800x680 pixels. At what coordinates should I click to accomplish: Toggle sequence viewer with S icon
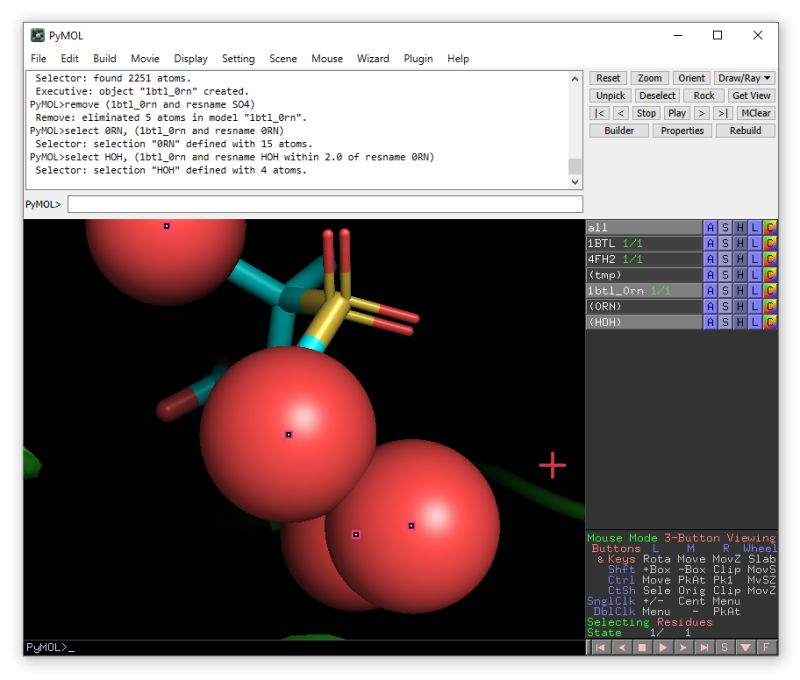(x=724, y=647)
